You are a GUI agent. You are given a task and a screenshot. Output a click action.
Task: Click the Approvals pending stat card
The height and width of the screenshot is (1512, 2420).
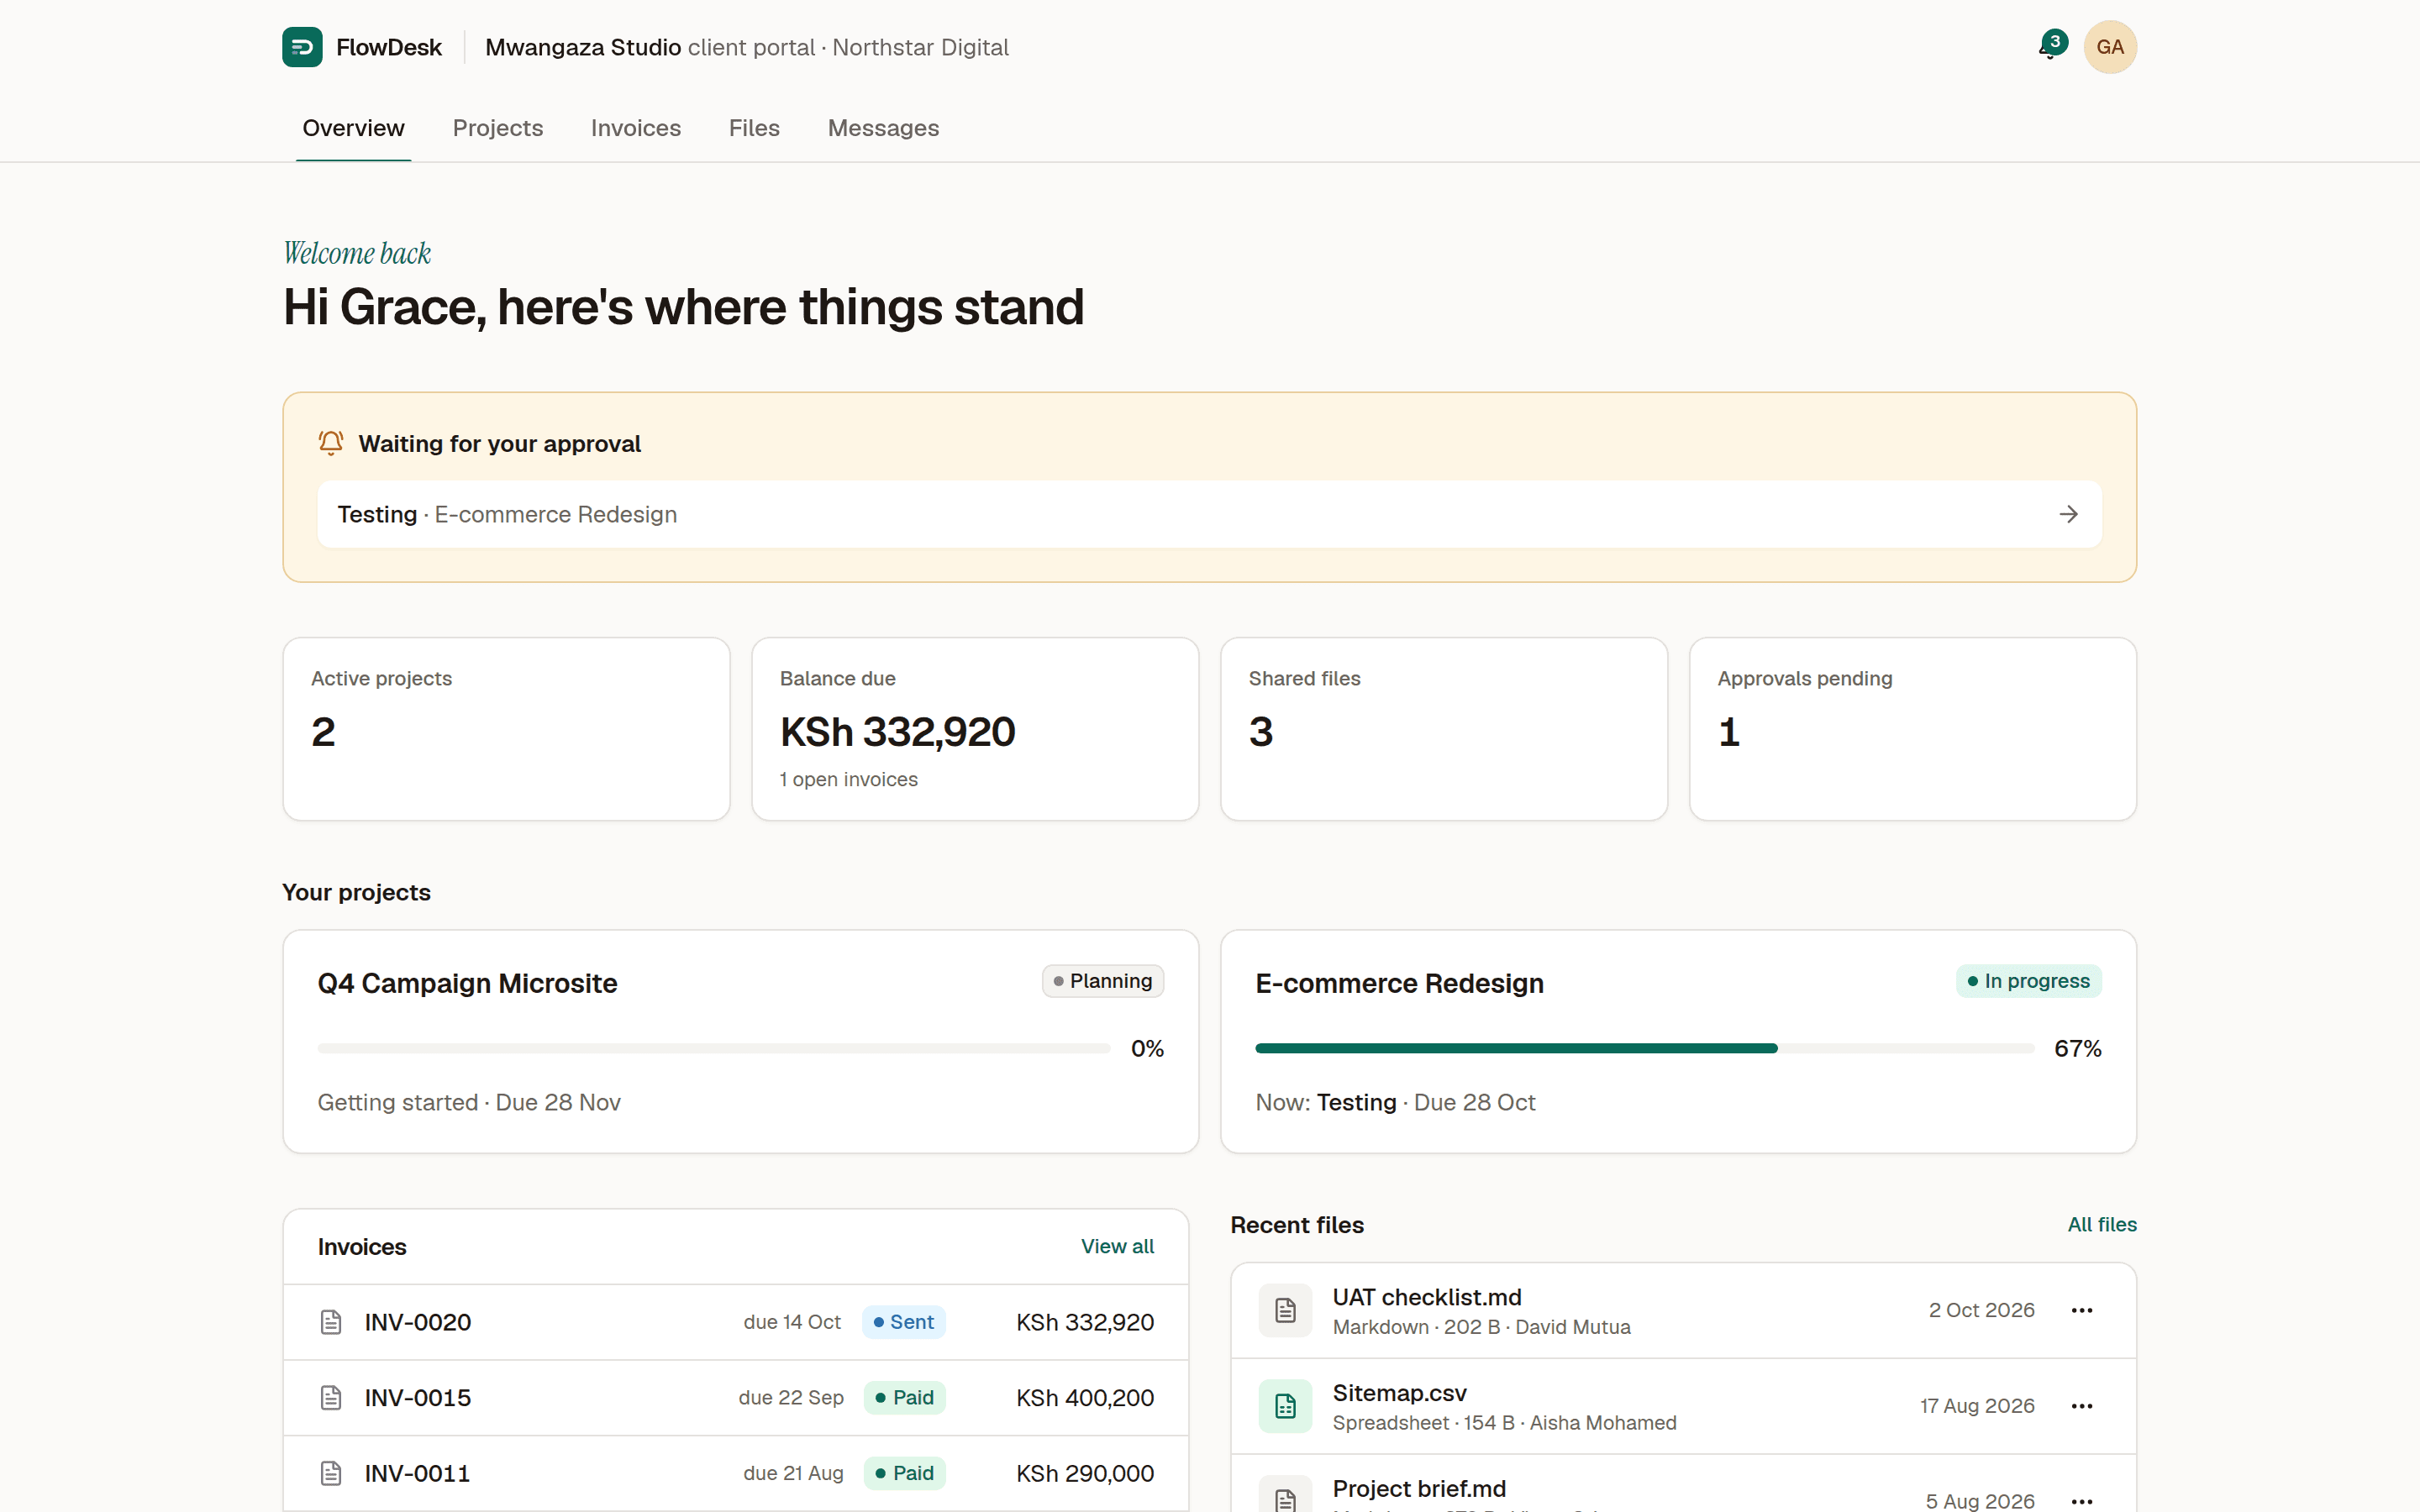coord(1912,729)
